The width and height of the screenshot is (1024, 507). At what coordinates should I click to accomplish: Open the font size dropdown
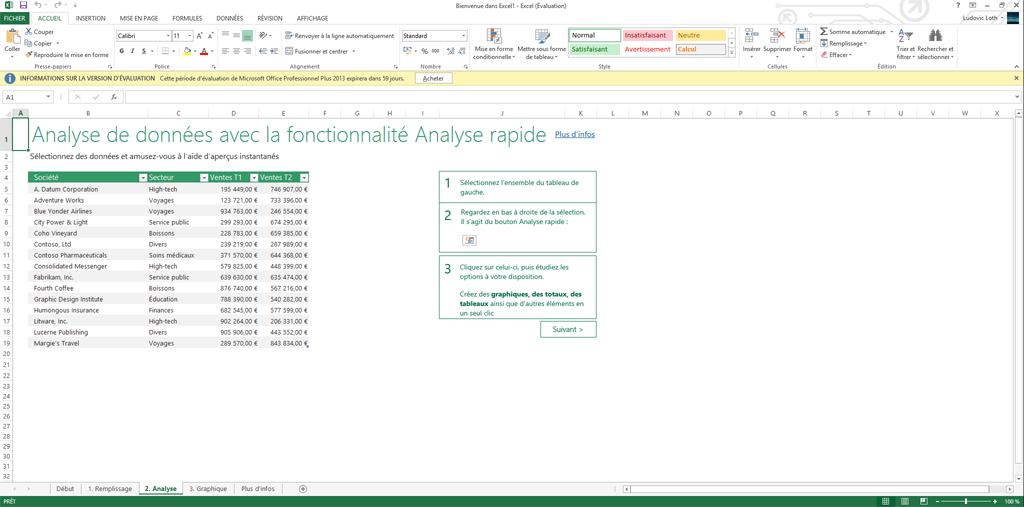pos(190,36)
